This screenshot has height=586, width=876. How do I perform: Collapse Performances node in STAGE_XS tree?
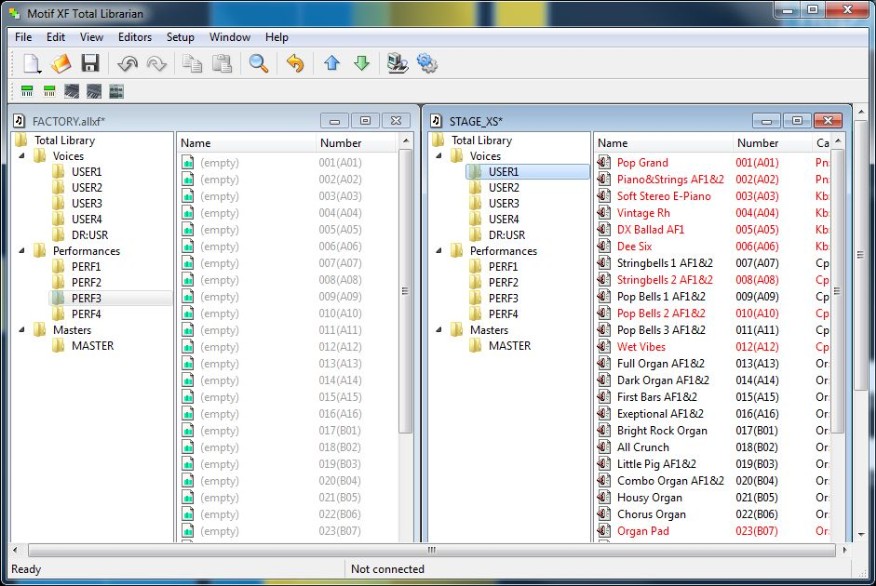439,251
